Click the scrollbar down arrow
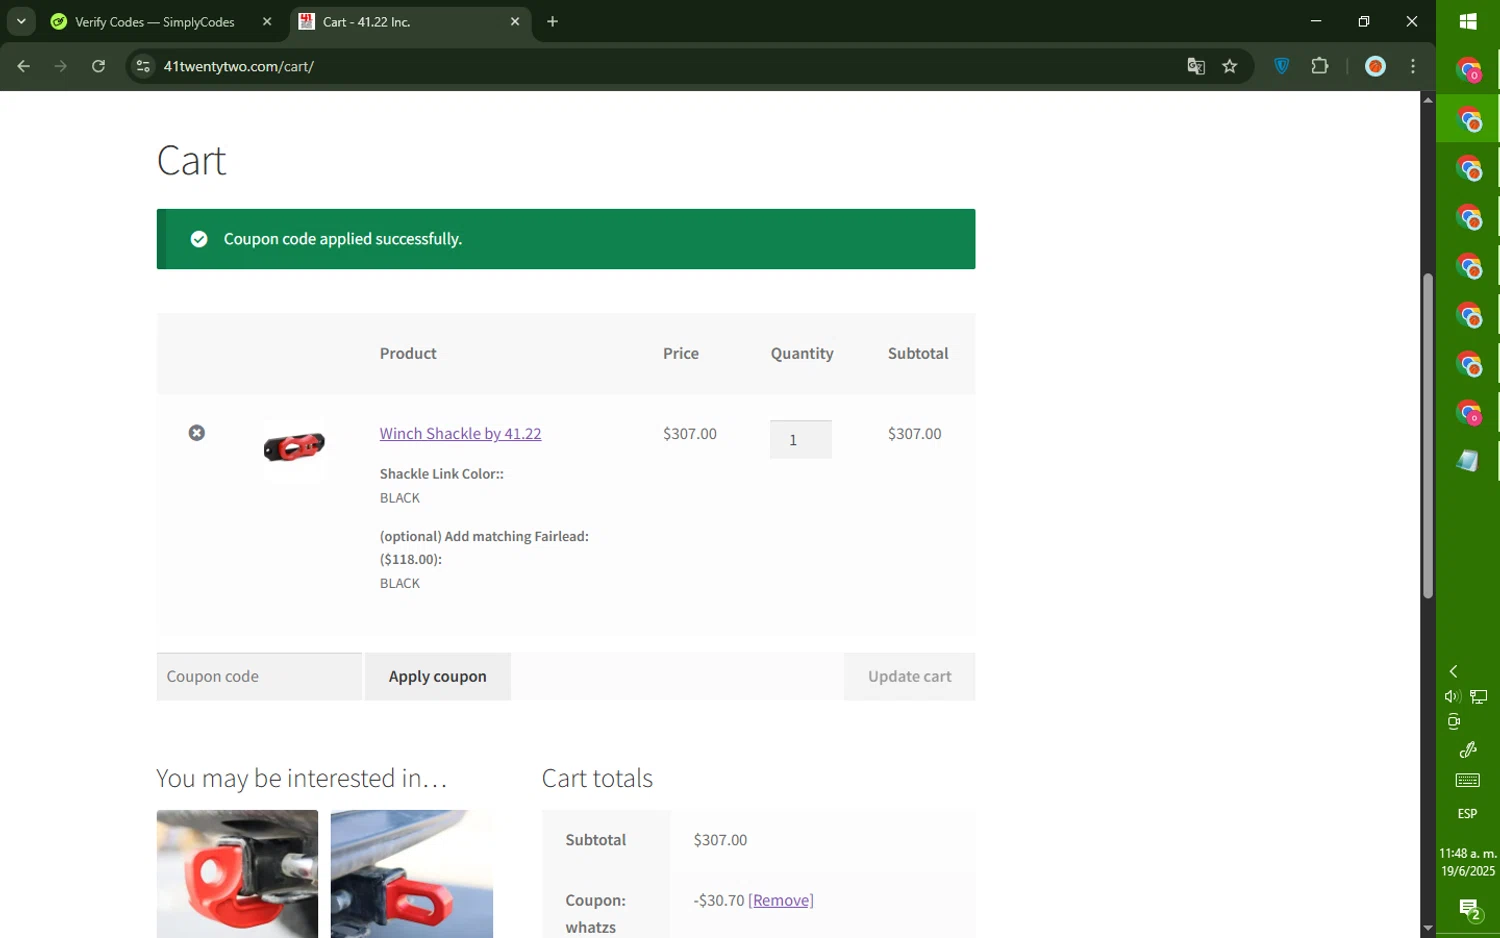1500x938 pixels. tap(1428, 929)
